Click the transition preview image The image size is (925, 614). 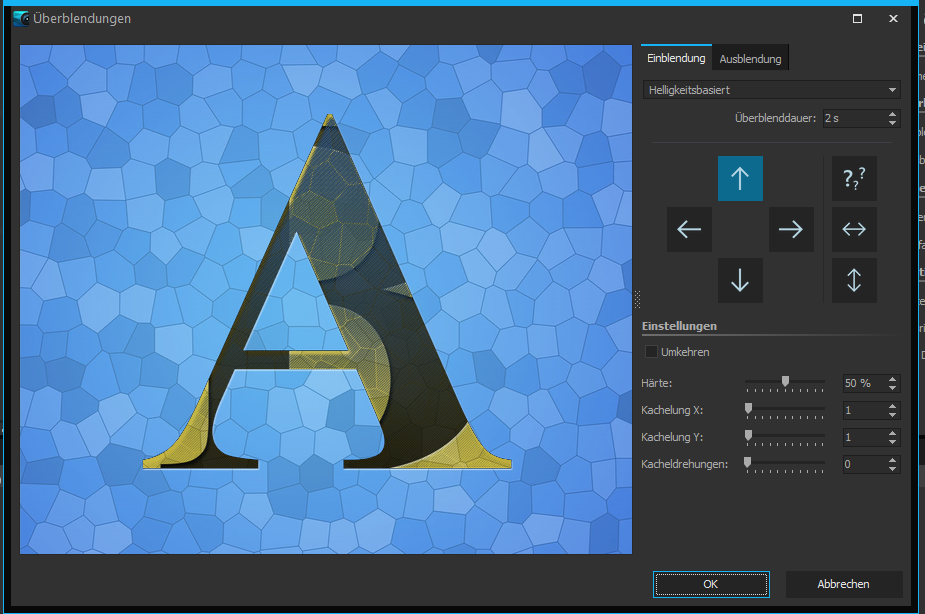point(326,299)
